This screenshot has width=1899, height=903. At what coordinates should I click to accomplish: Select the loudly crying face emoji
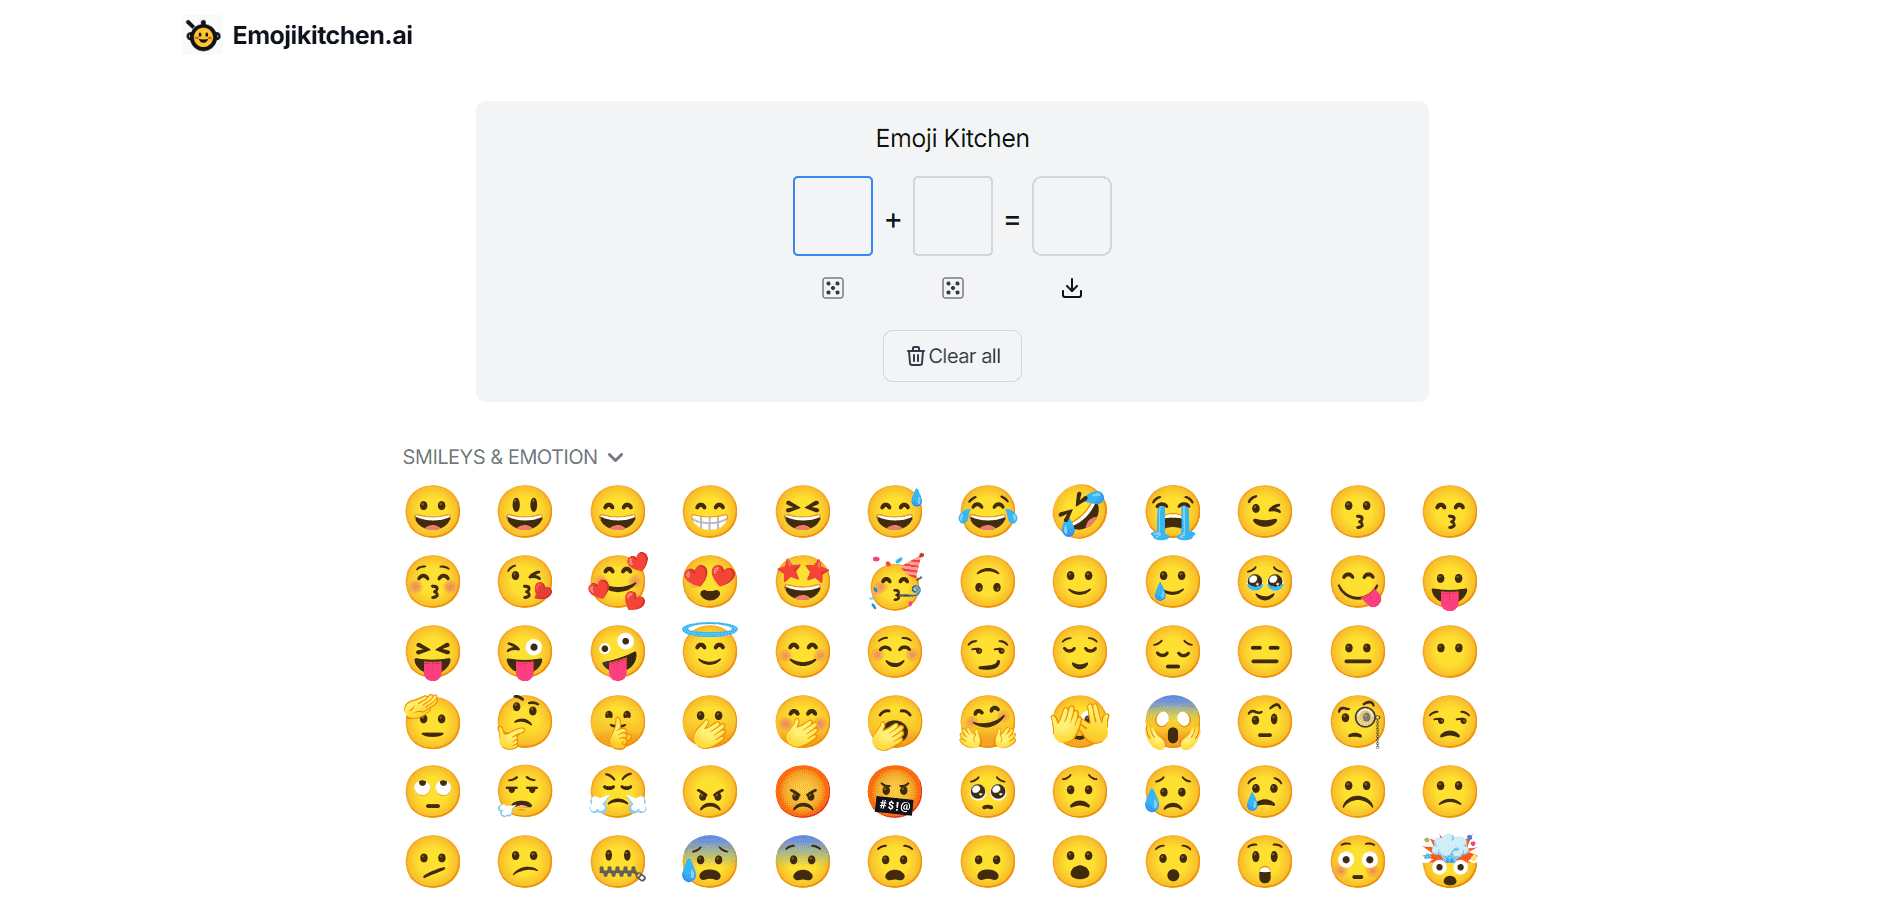pos(1172,511)
